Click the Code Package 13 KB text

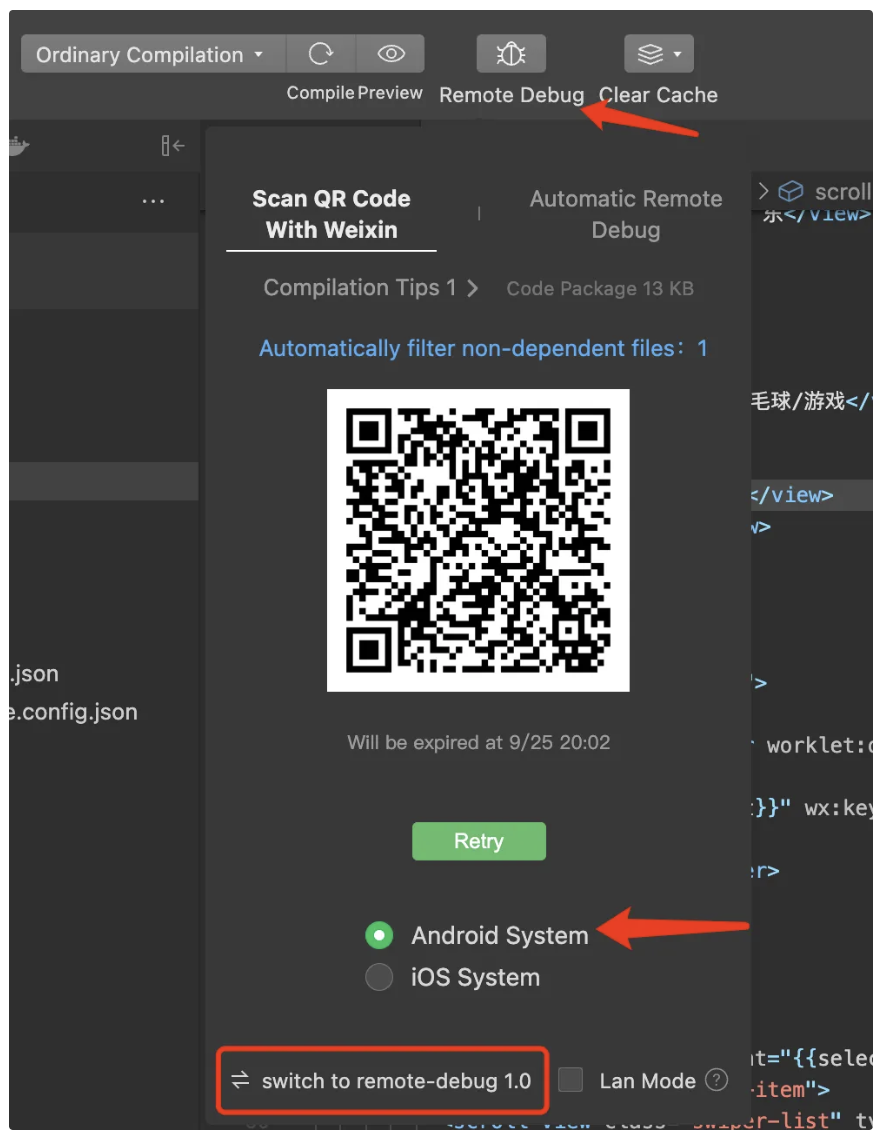pyautogui.click(x=600, y=289)
